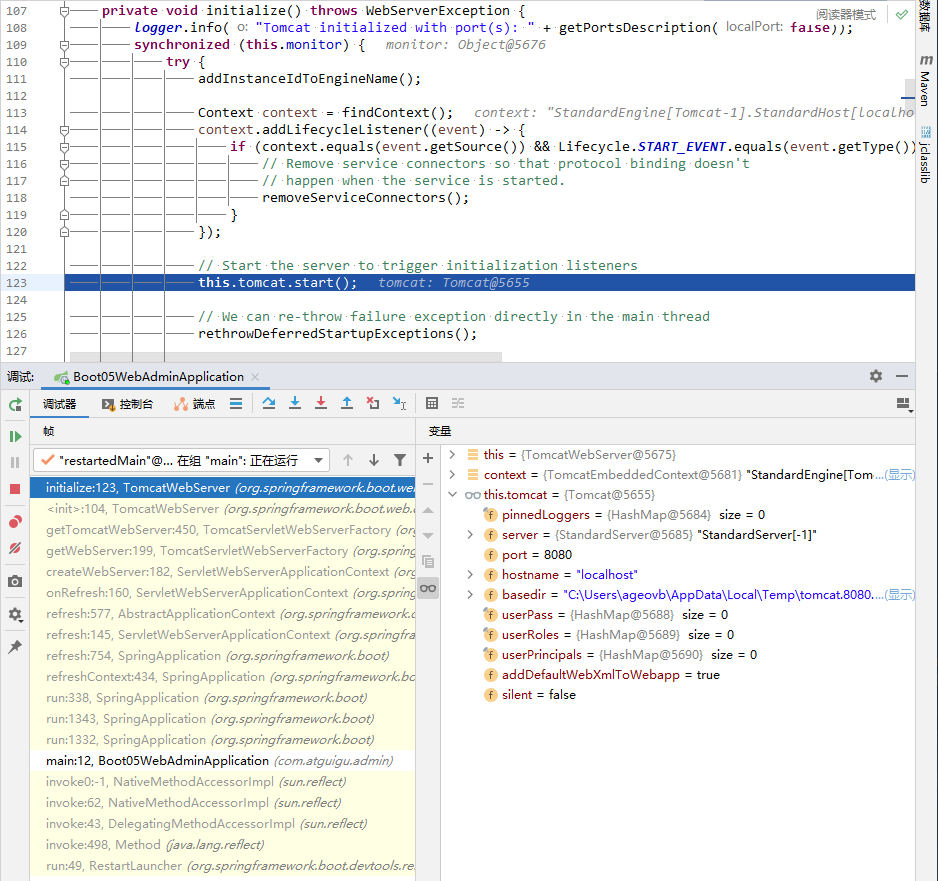
Task: Pin the debug tab with pin icon
Action: tap(15, 647)
